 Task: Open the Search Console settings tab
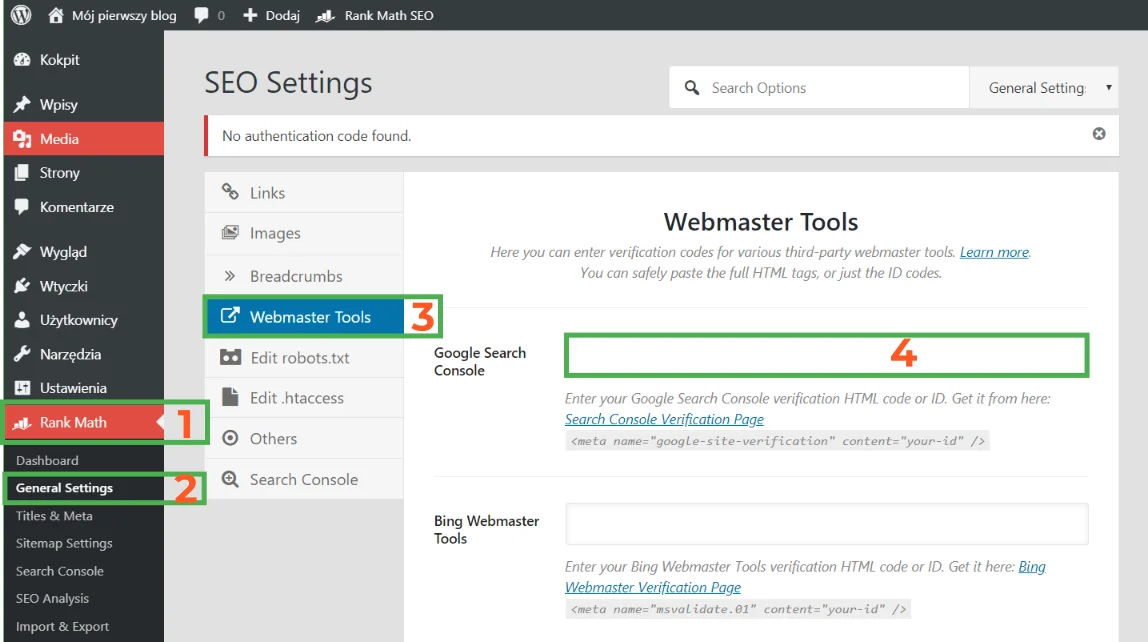tap(304, 479)
